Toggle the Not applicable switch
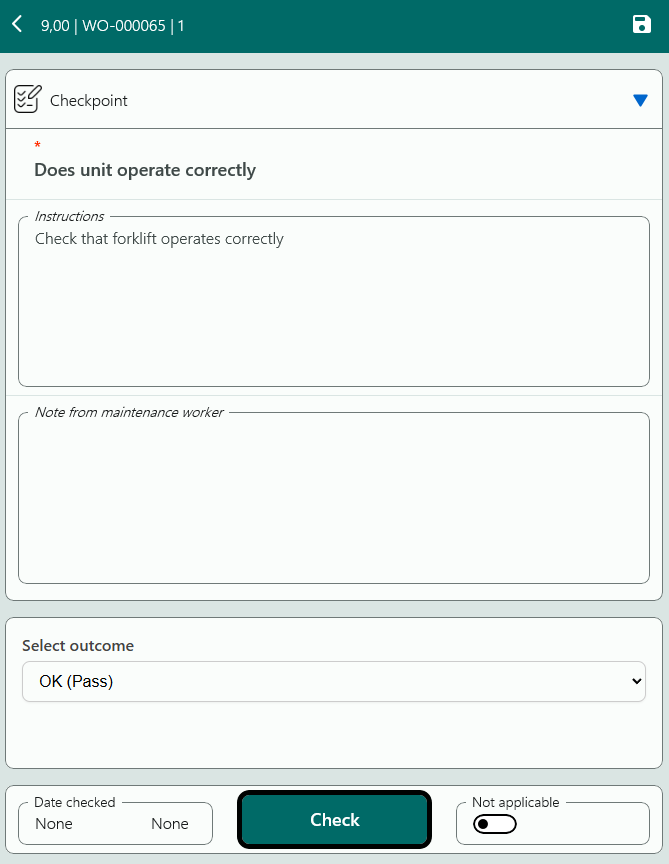669x864 pixels. pos(494,824)
